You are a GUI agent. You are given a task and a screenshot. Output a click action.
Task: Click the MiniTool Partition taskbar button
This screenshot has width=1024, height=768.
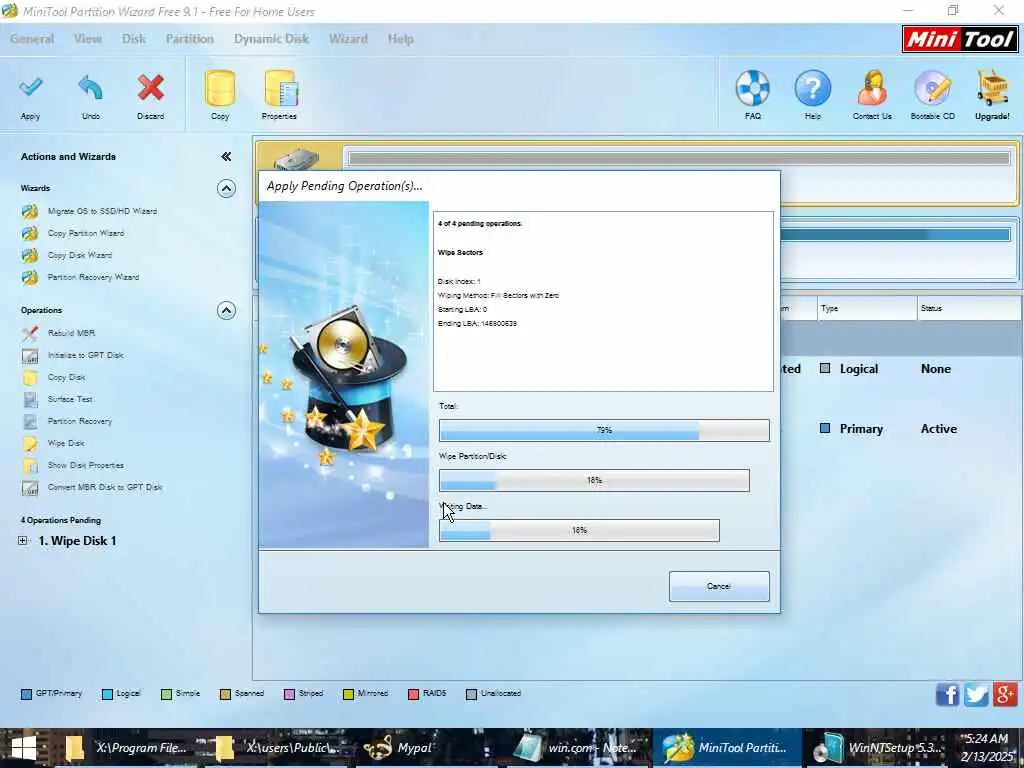click(727, 748)
